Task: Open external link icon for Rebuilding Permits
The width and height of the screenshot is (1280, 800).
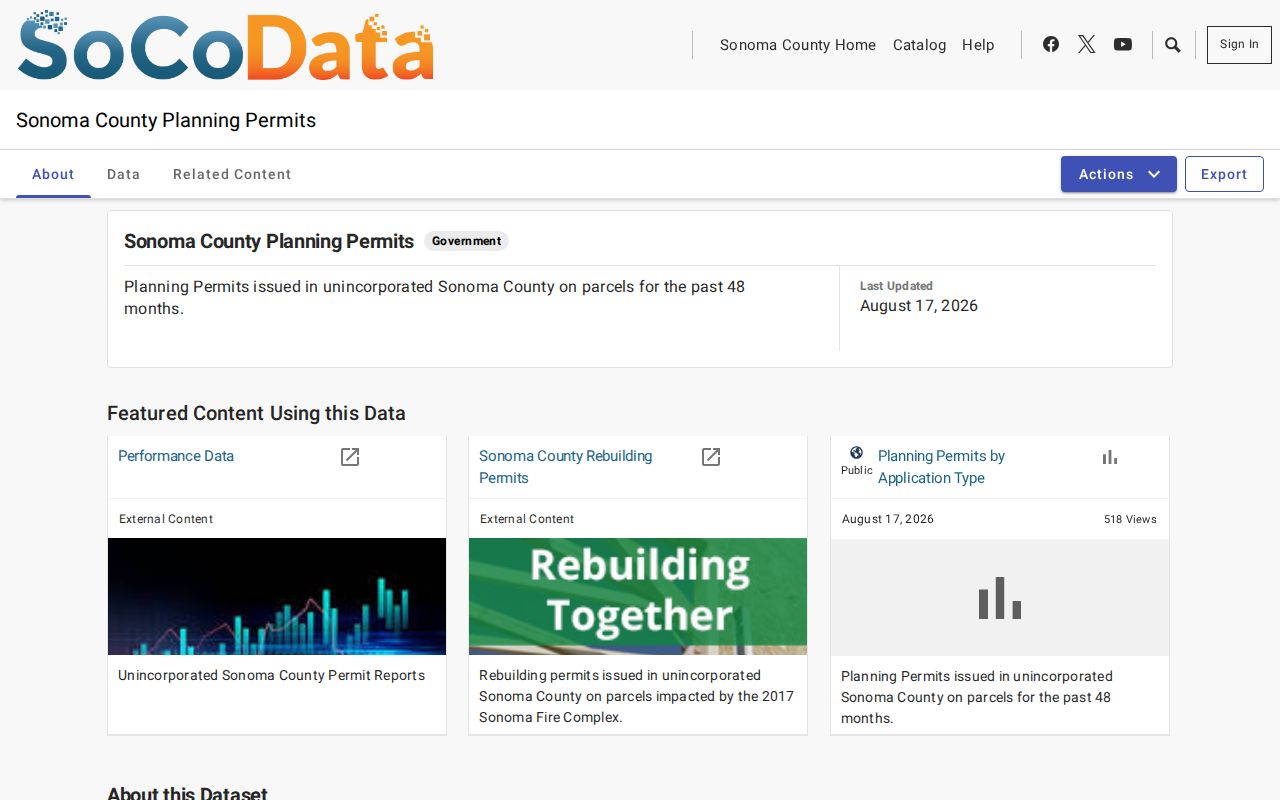Action: click(x=711, y=457)
